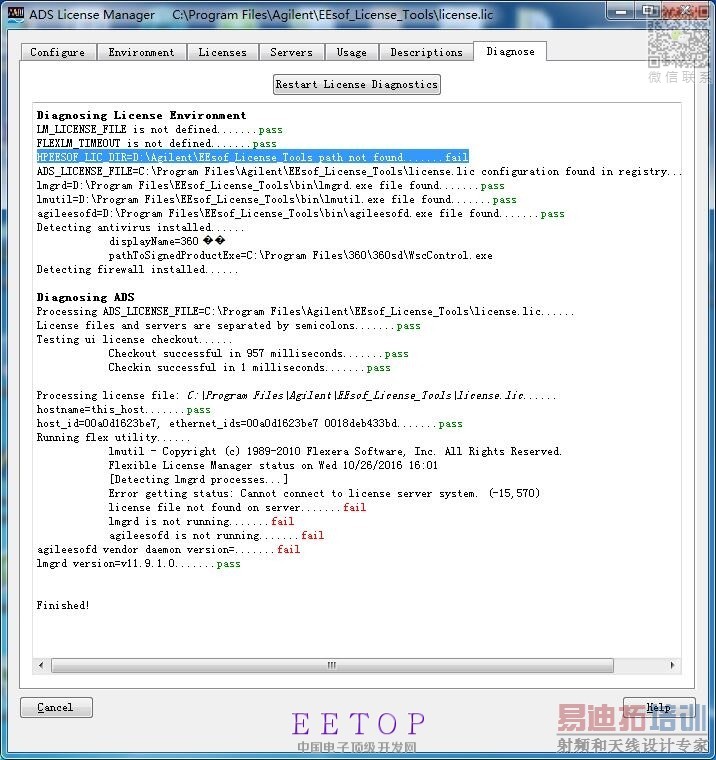Click the horizontal scrollbar left arrow
Viewport: 716px width, 760px height.
click(41, 665)
